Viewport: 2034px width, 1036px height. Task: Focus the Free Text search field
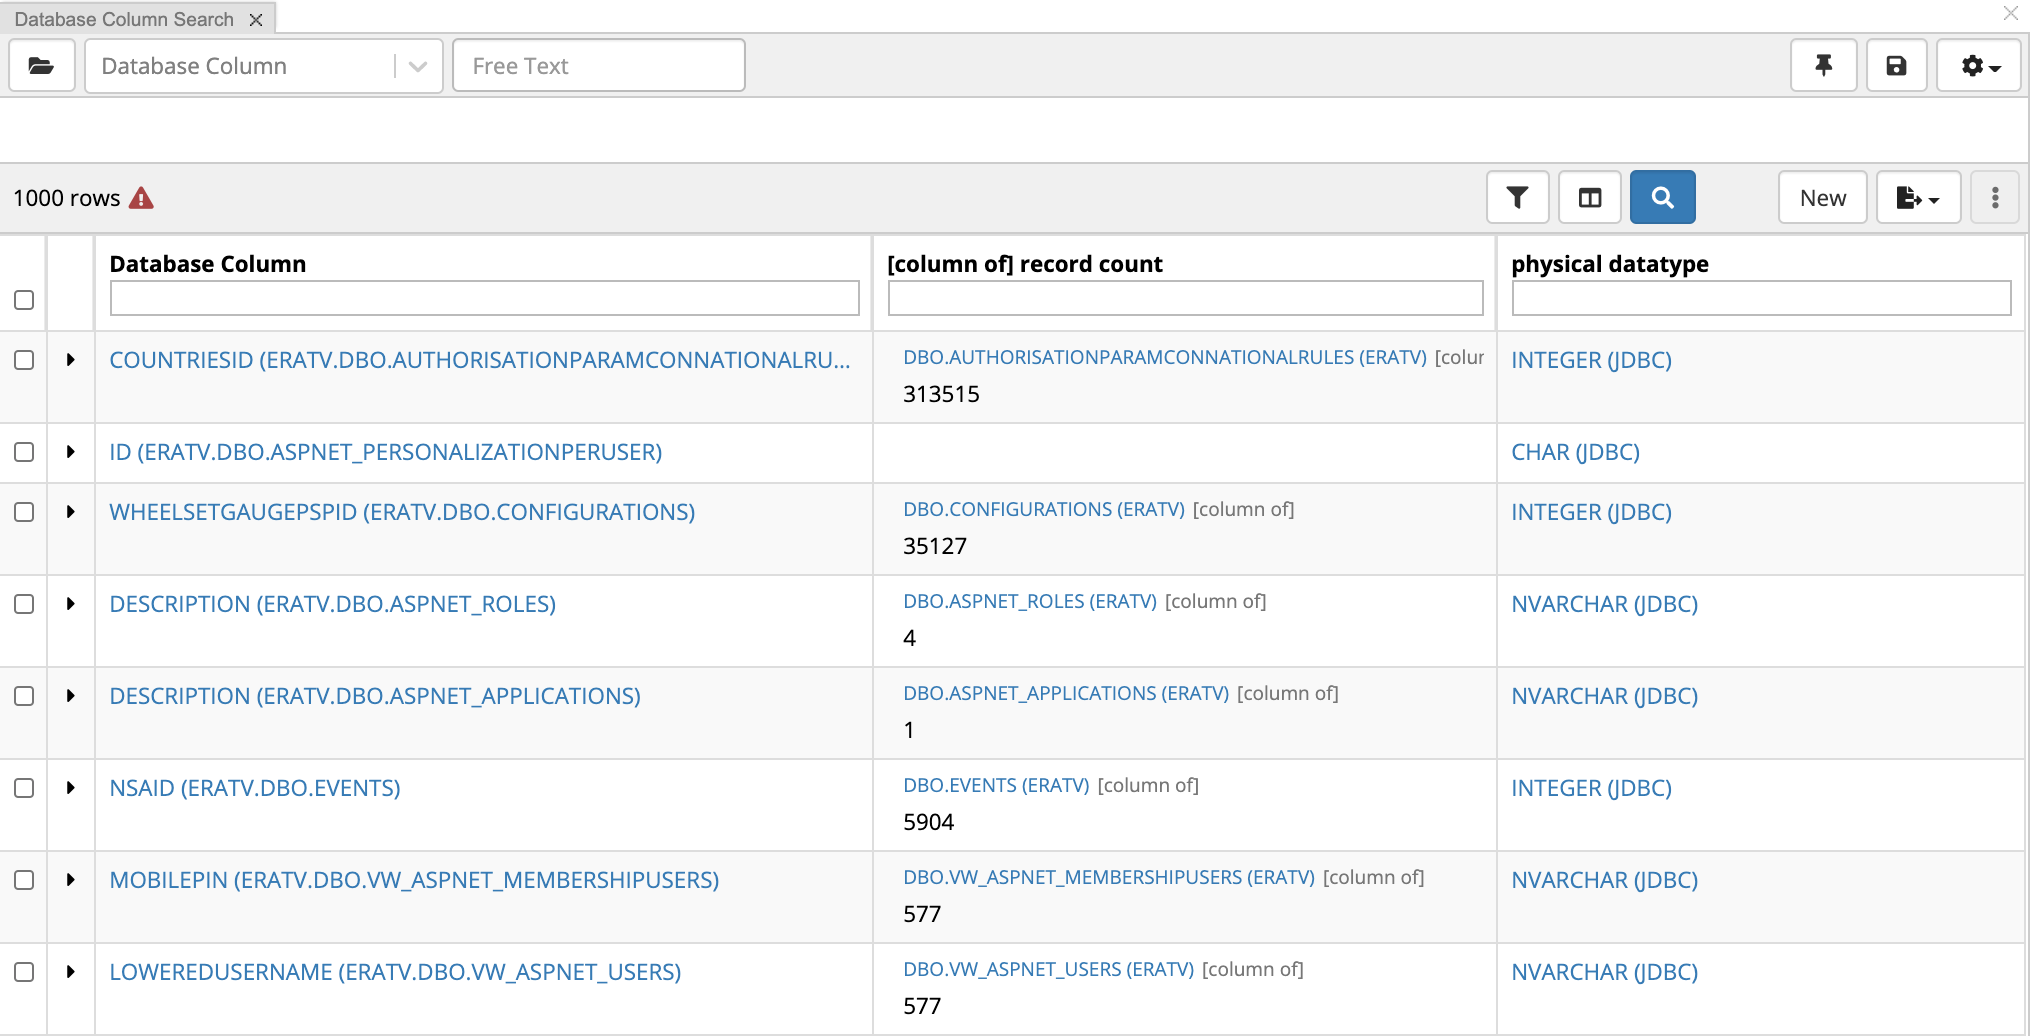599,66
